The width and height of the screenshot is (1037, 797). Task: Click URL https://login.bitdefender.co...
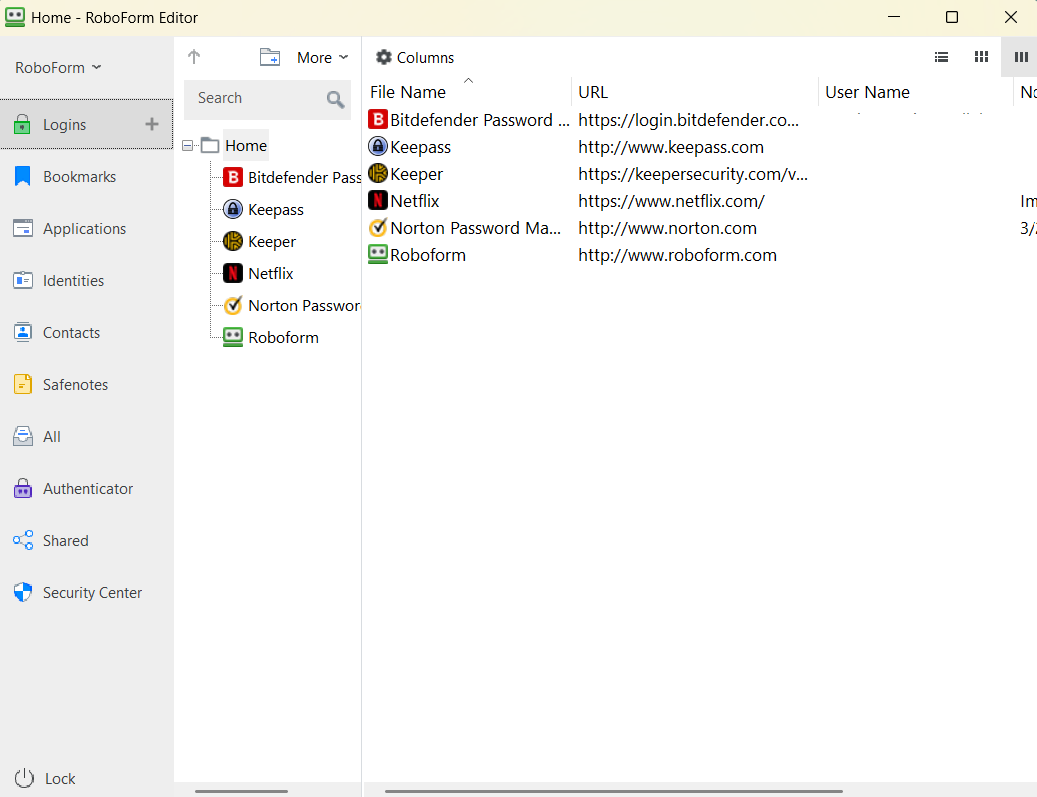pos(688,120)
